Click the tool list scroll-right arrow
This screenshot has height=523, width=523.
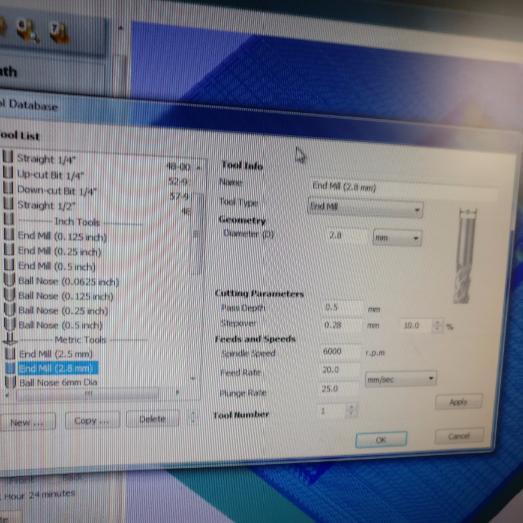177,392
